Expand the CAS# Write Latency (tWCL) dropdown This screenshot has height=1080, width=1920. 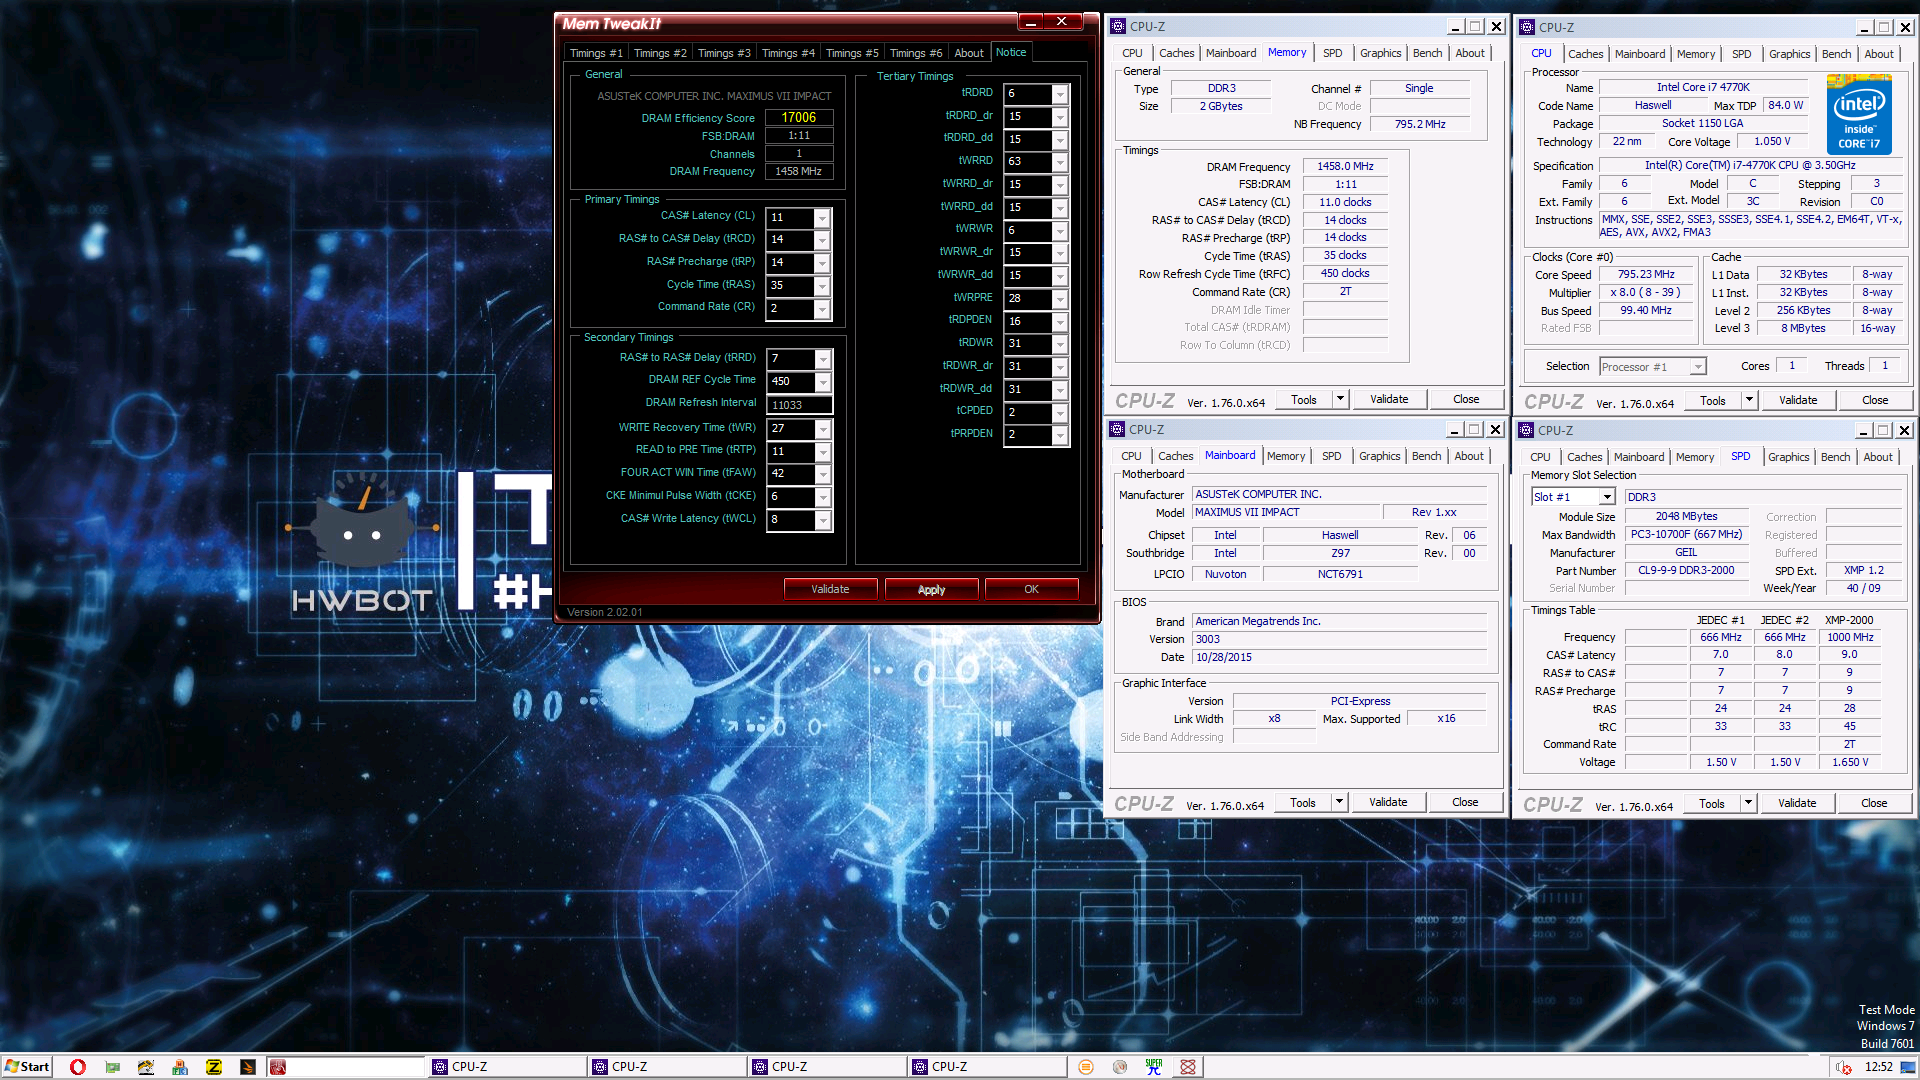coord(823,520)
